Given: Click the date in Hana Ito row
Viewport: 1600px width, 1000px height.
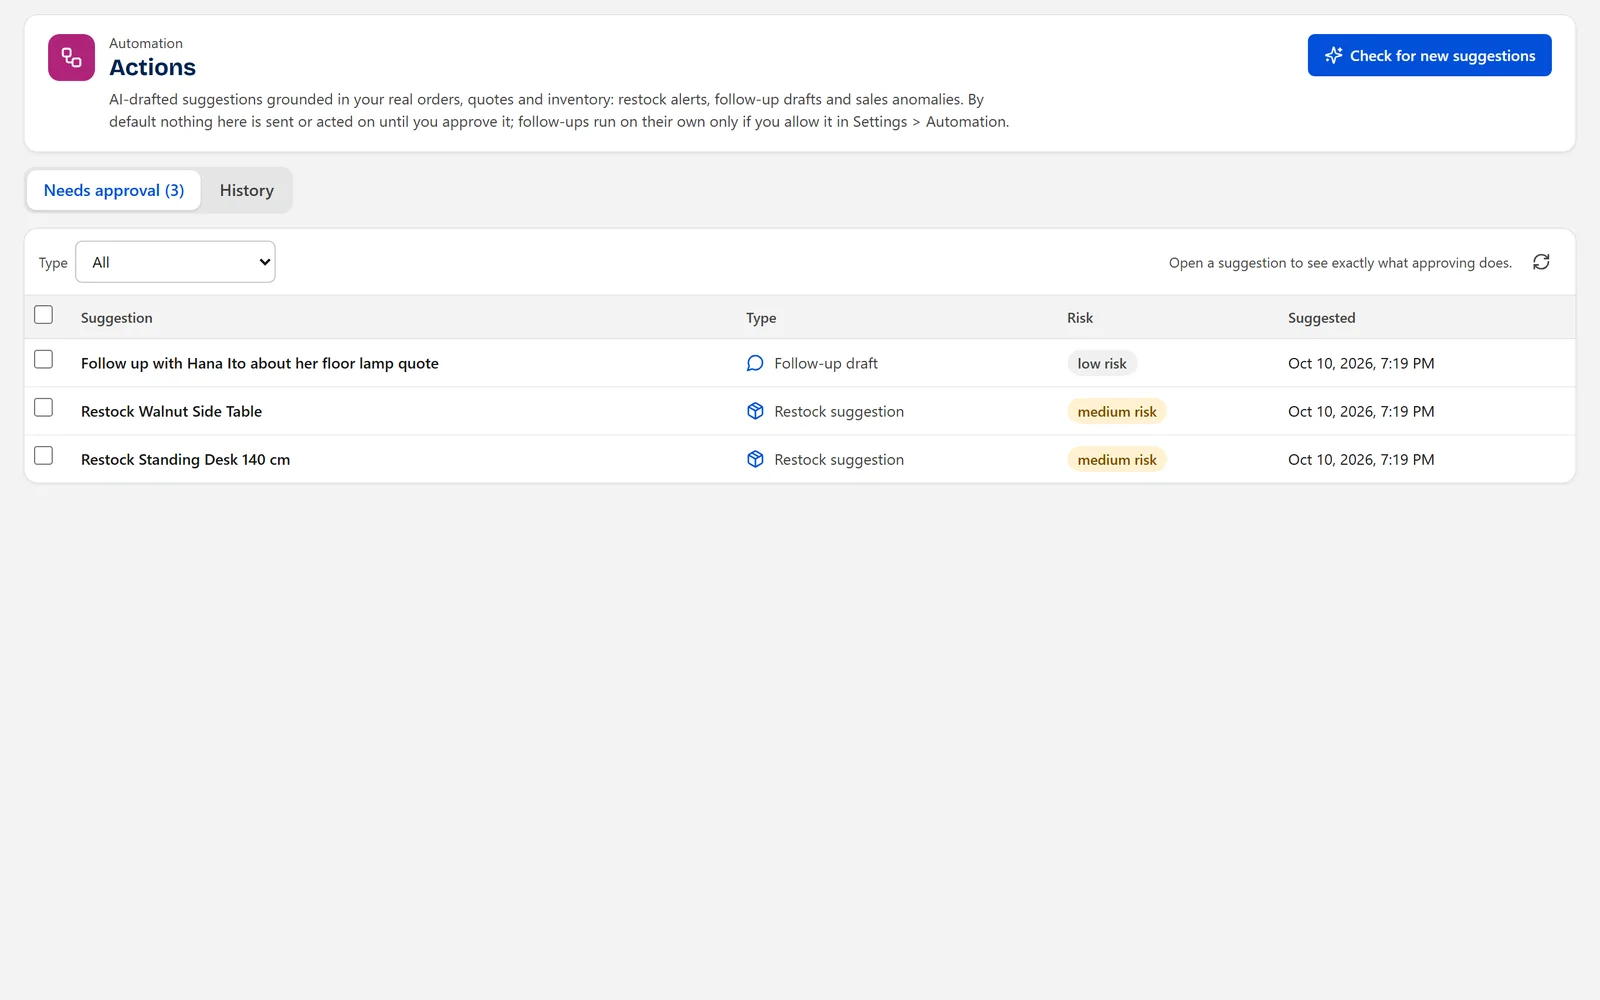Looking at the screenshot, I should [1361, 363].
